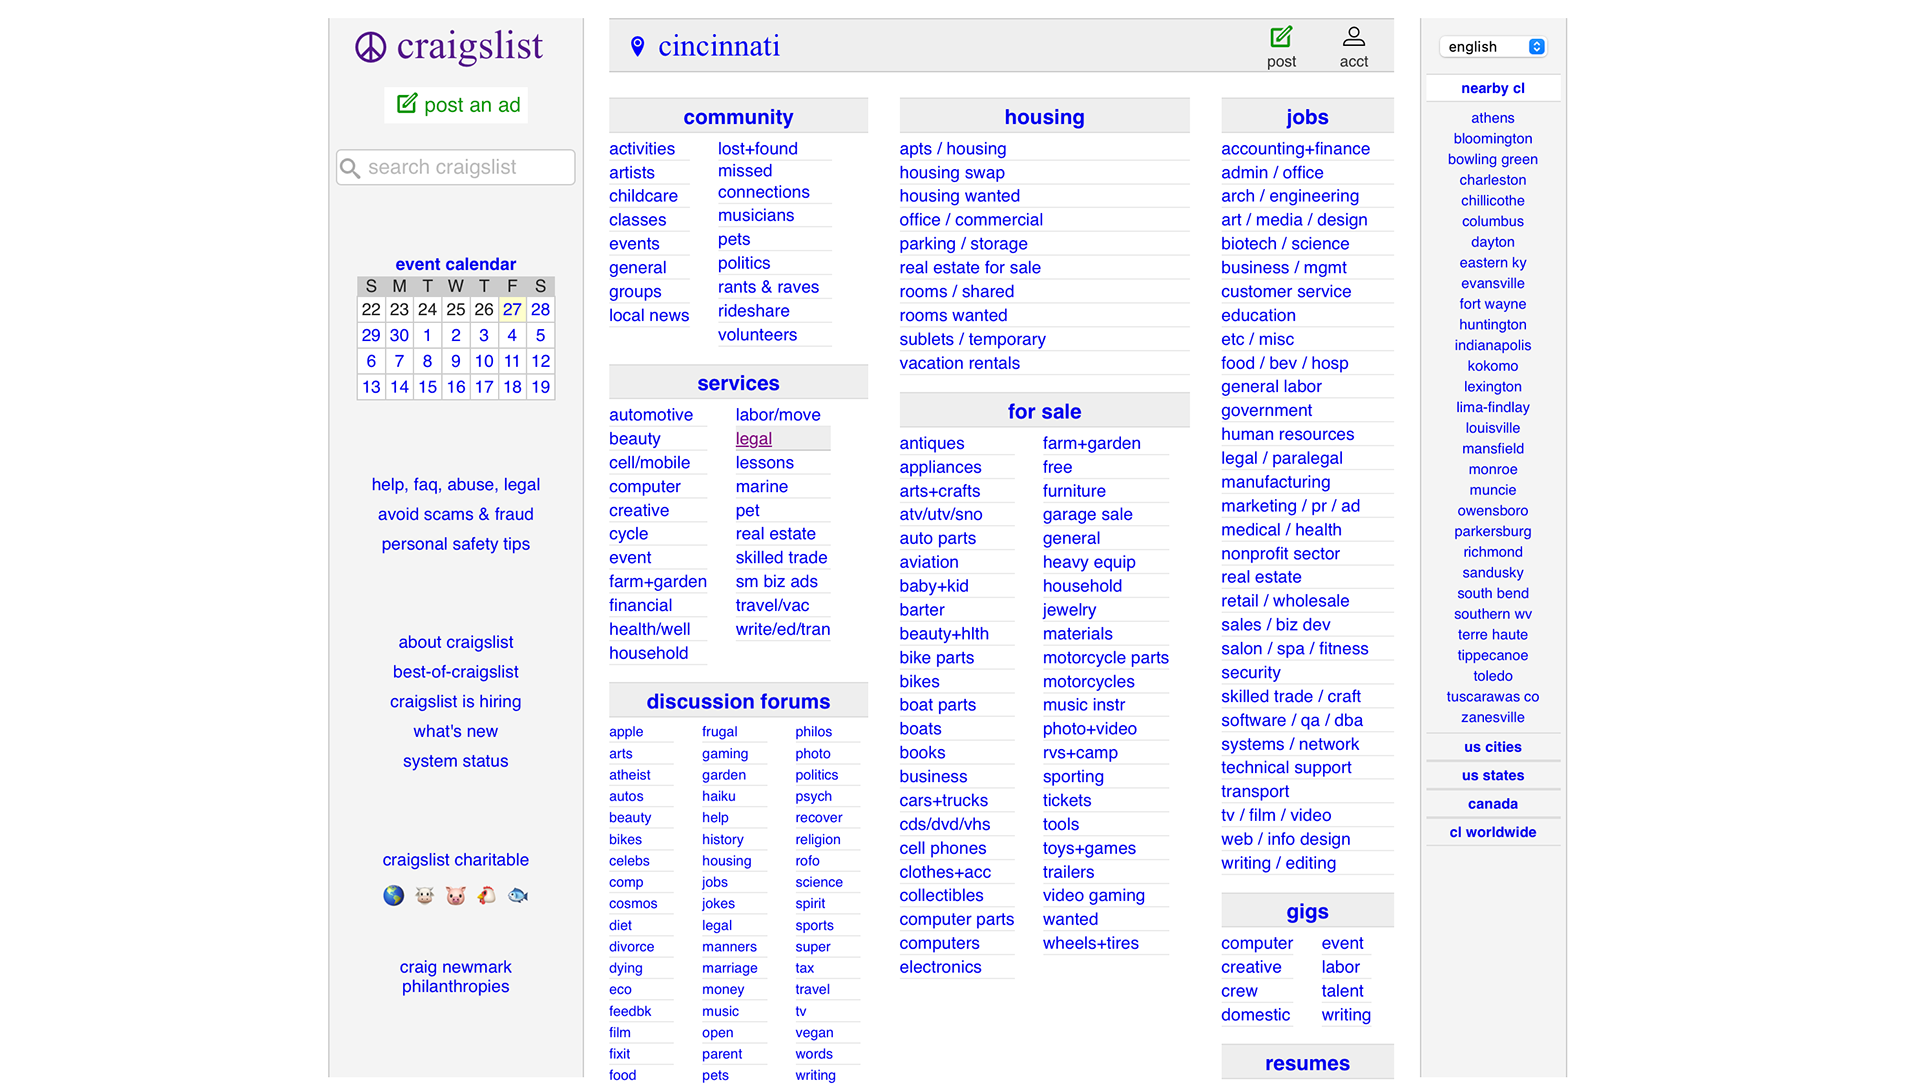Open system status link
The image size is (1920, 1085).
coord(456,761)
